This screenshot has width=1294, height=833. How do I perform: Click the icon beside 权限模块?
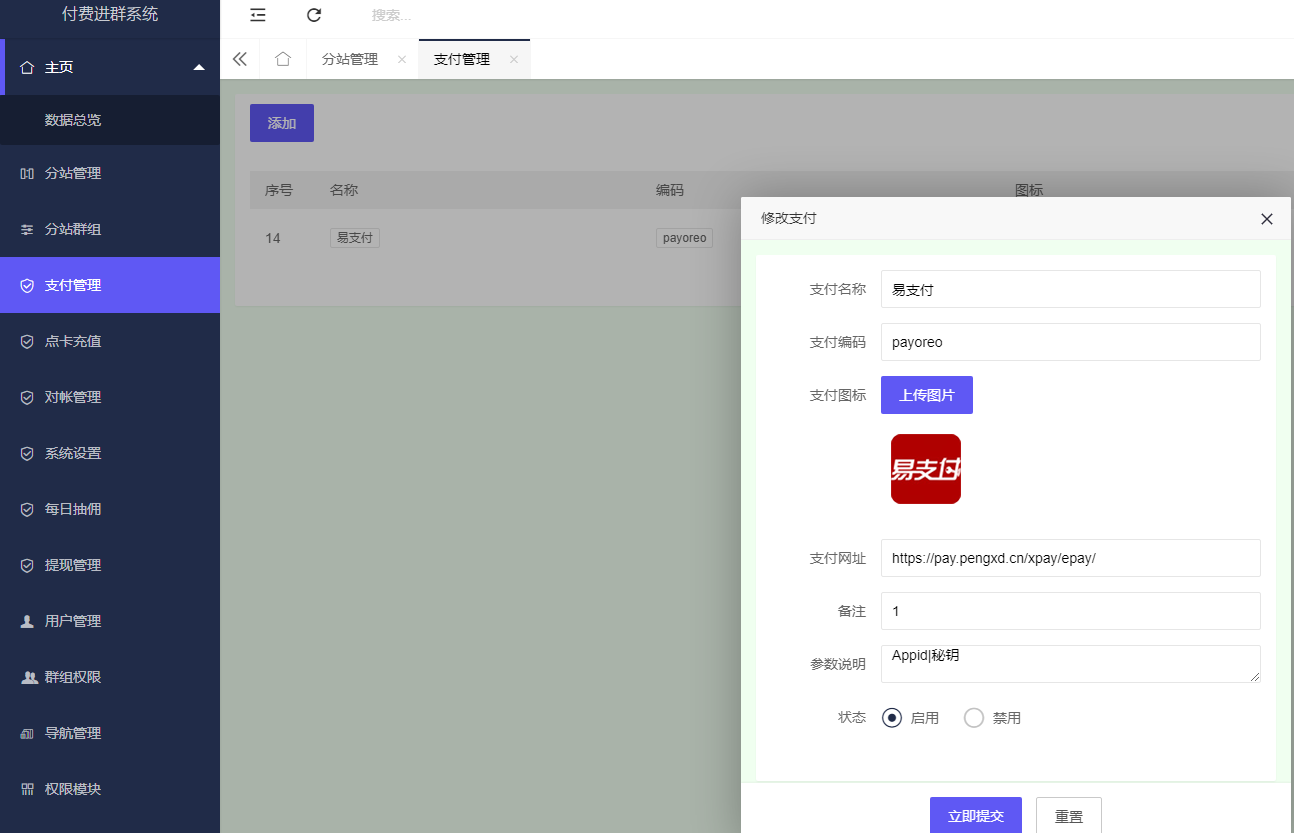point(27,789)
